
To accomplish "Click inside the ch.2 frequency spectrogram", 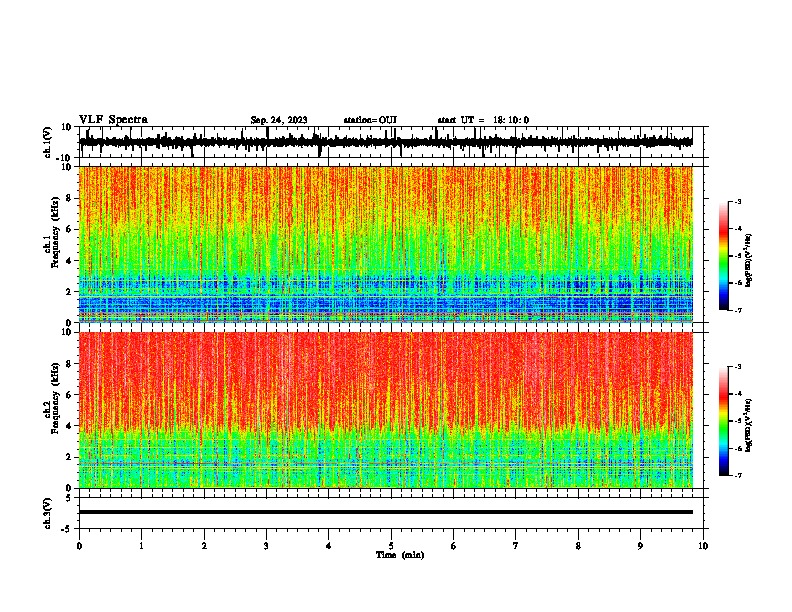I will [x=385, y=410].
